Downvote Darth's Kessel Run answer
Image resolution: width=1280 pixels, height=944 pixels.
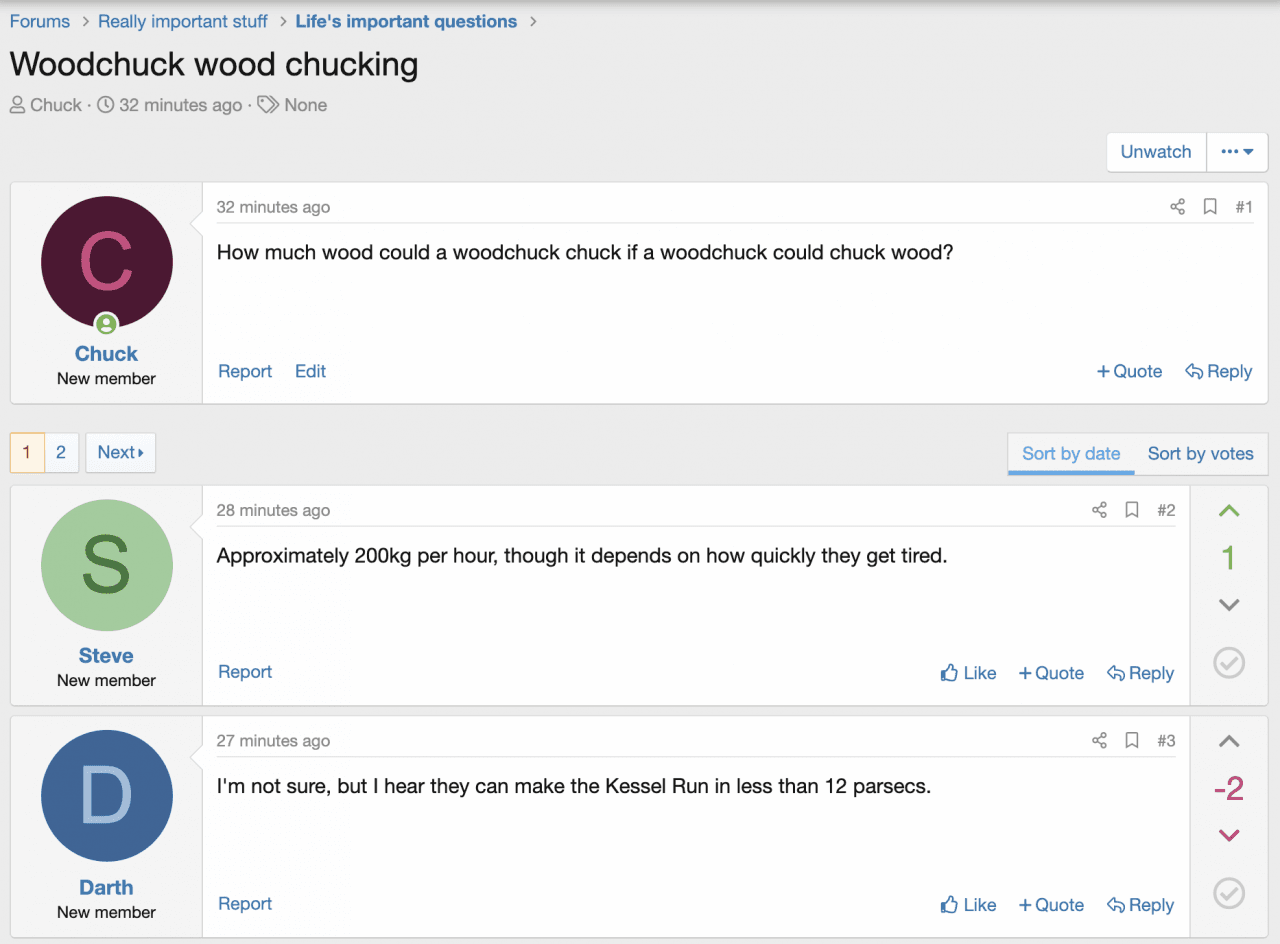tap(1229, 835)
